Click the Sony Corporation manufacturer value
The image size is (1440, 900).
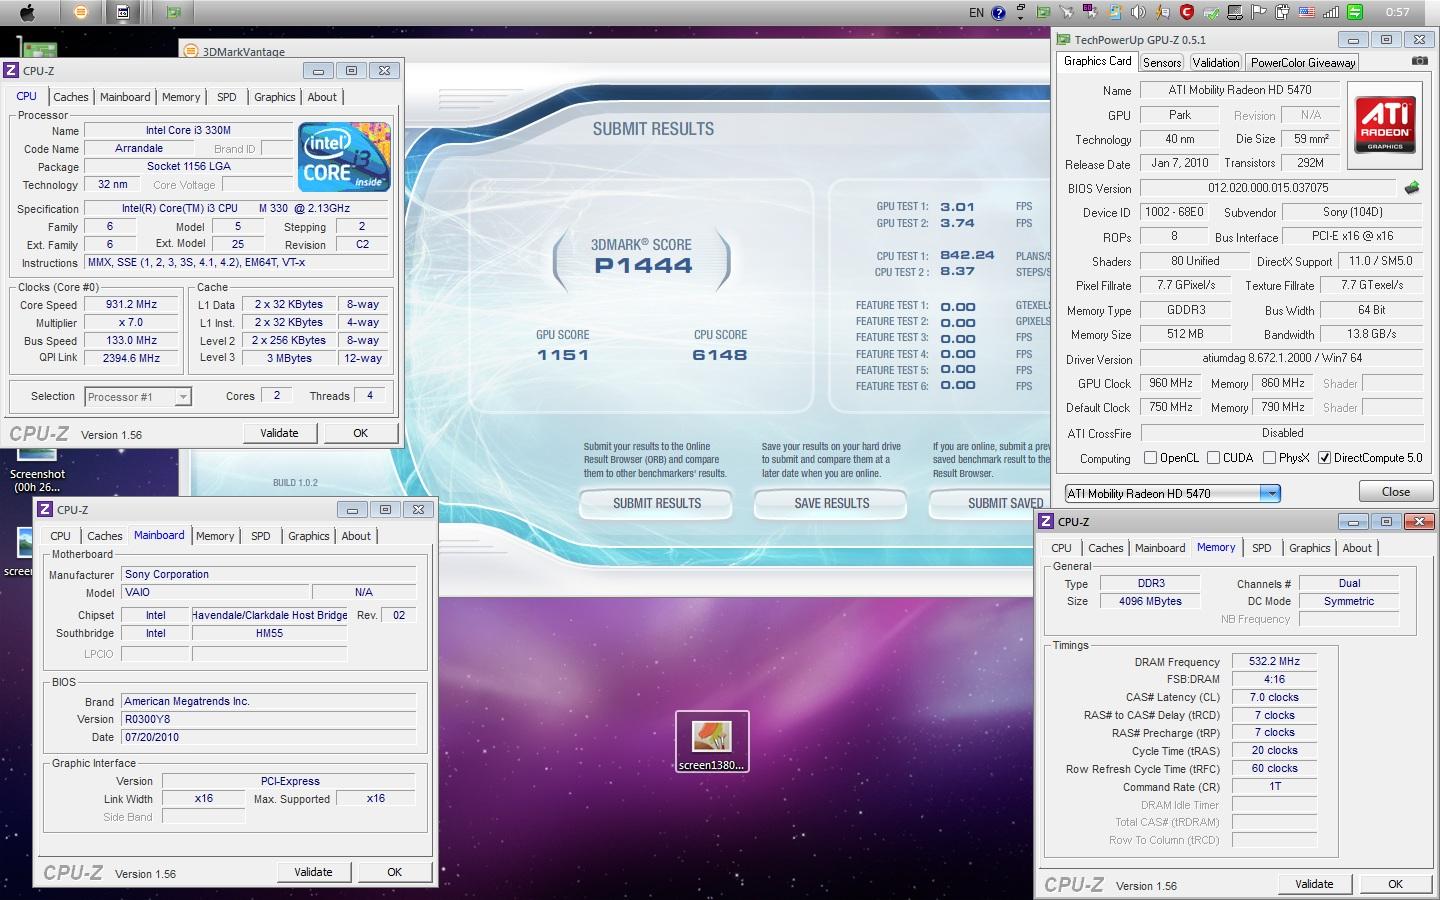(269, 574)
